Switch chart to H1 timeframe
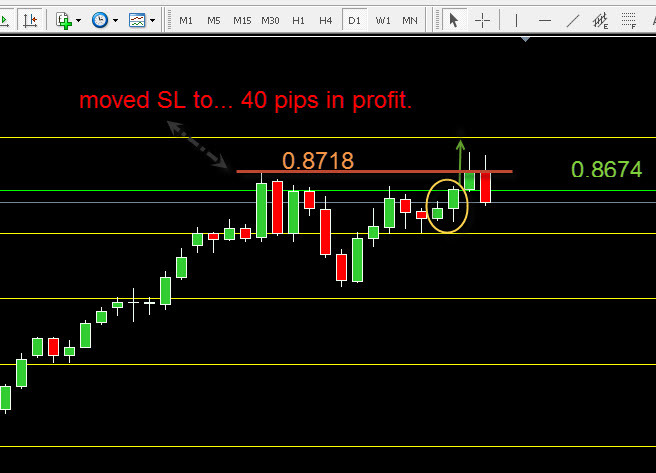656x473 pixels. tap(298, 20)
